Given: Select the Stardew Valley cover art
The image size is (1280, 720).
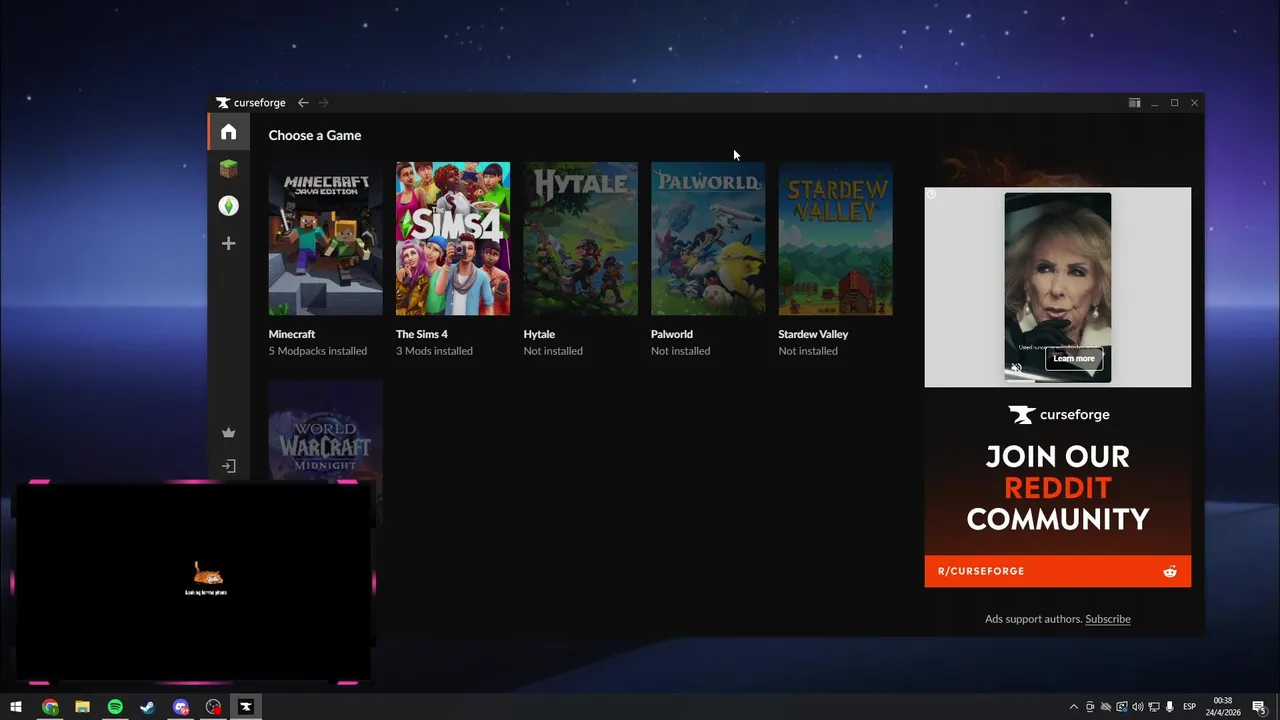Looking at the screenshot, I should coord(835,239).
